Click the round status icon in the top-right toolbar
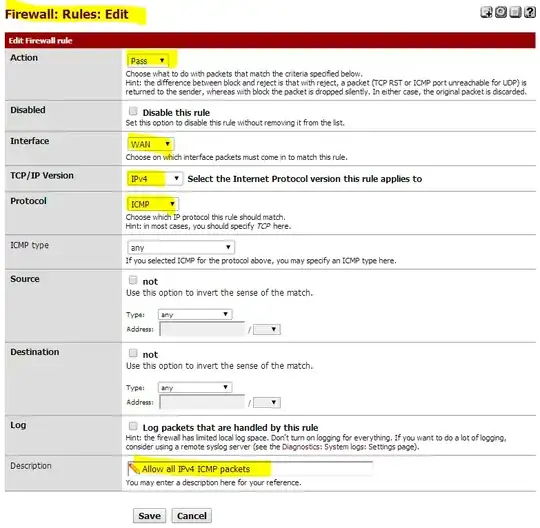The width and height of the screenshot is (540, 528). click(501, 12)
